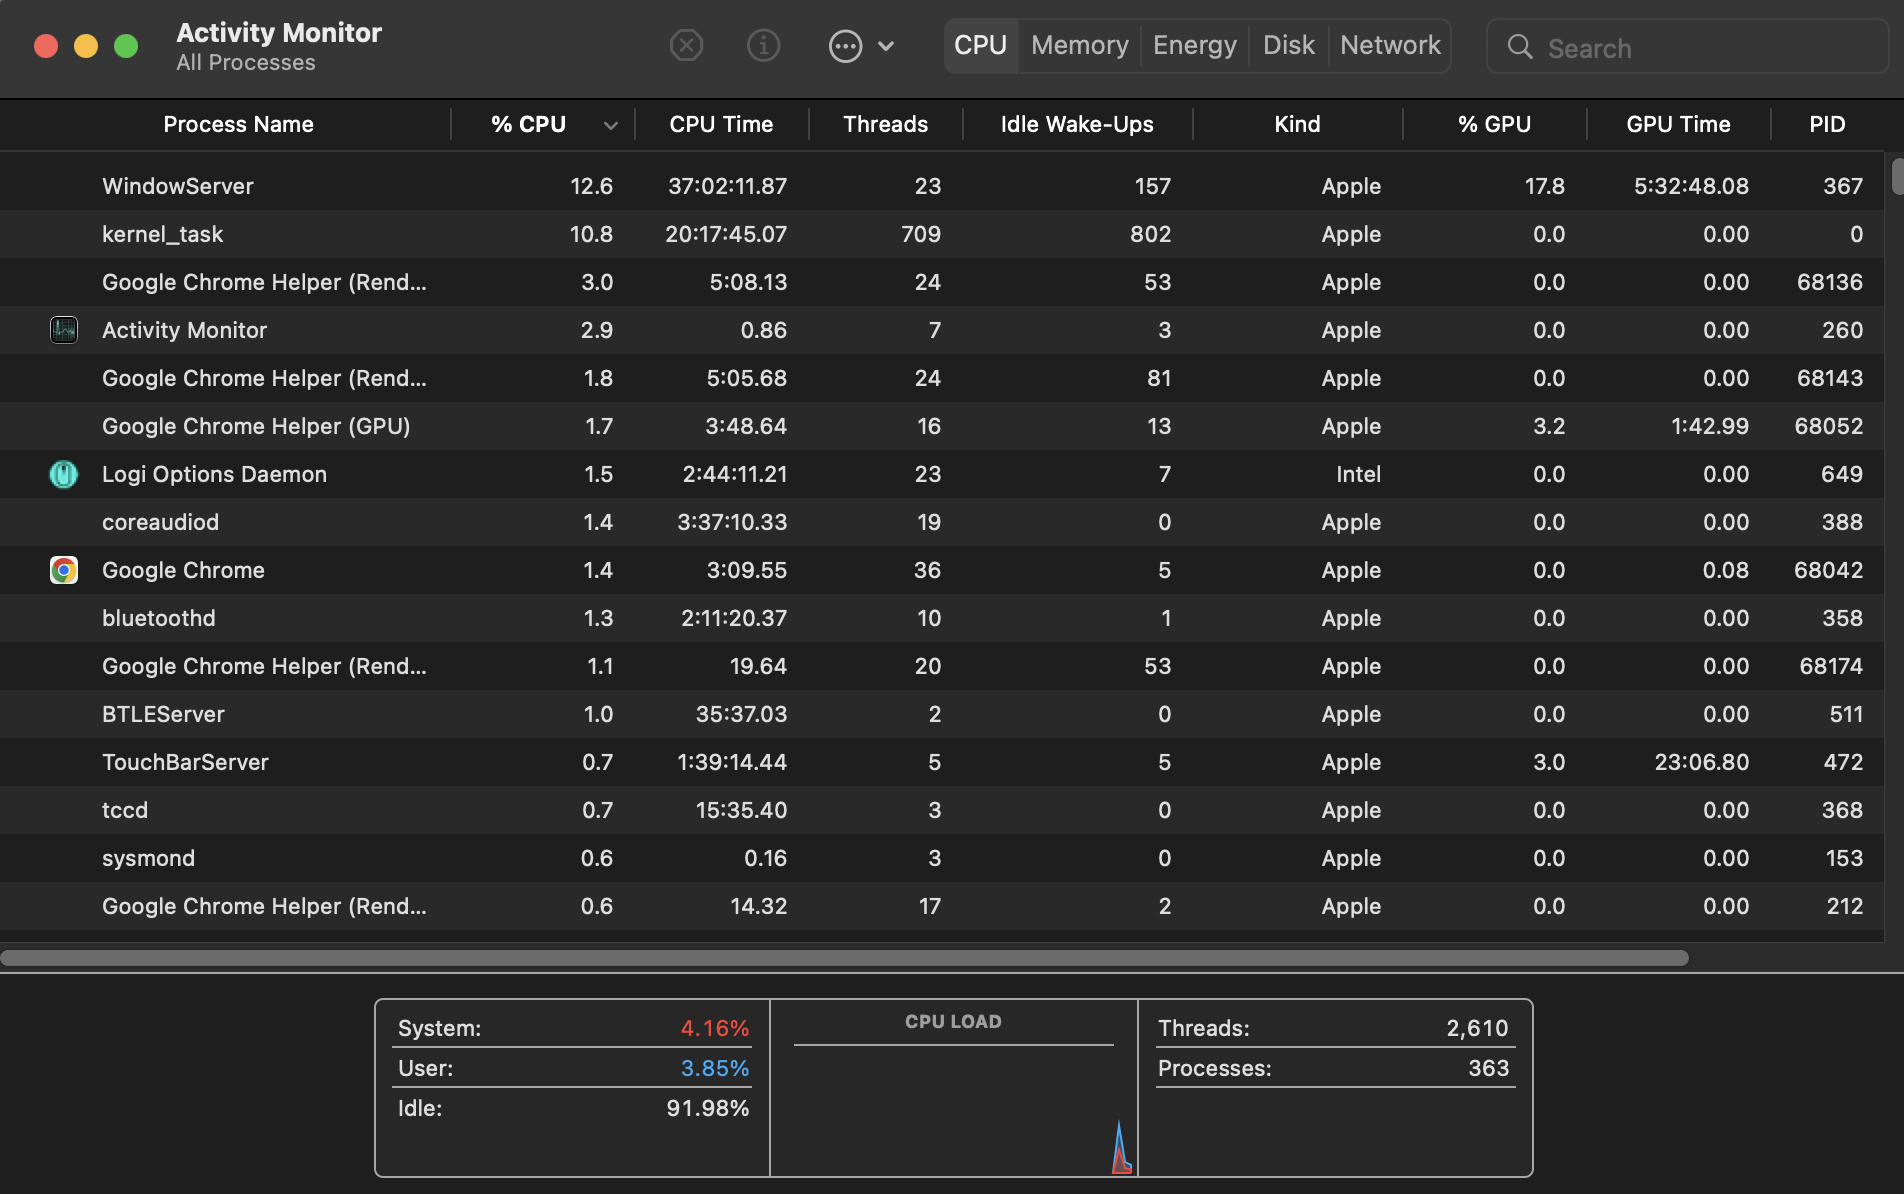Select the Activity Monitor process row

942,330
